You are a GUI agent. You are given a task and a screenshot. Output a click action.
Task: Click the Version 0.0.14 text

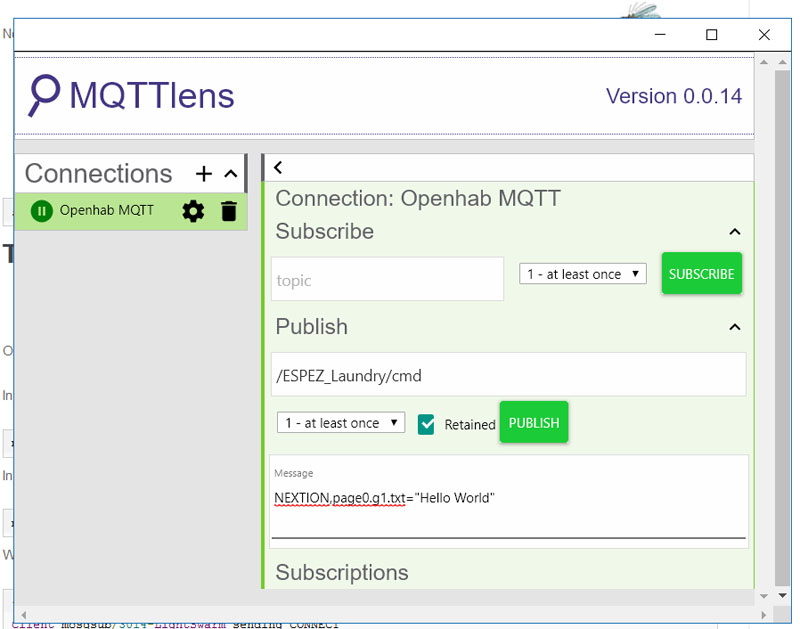[673, 96]
